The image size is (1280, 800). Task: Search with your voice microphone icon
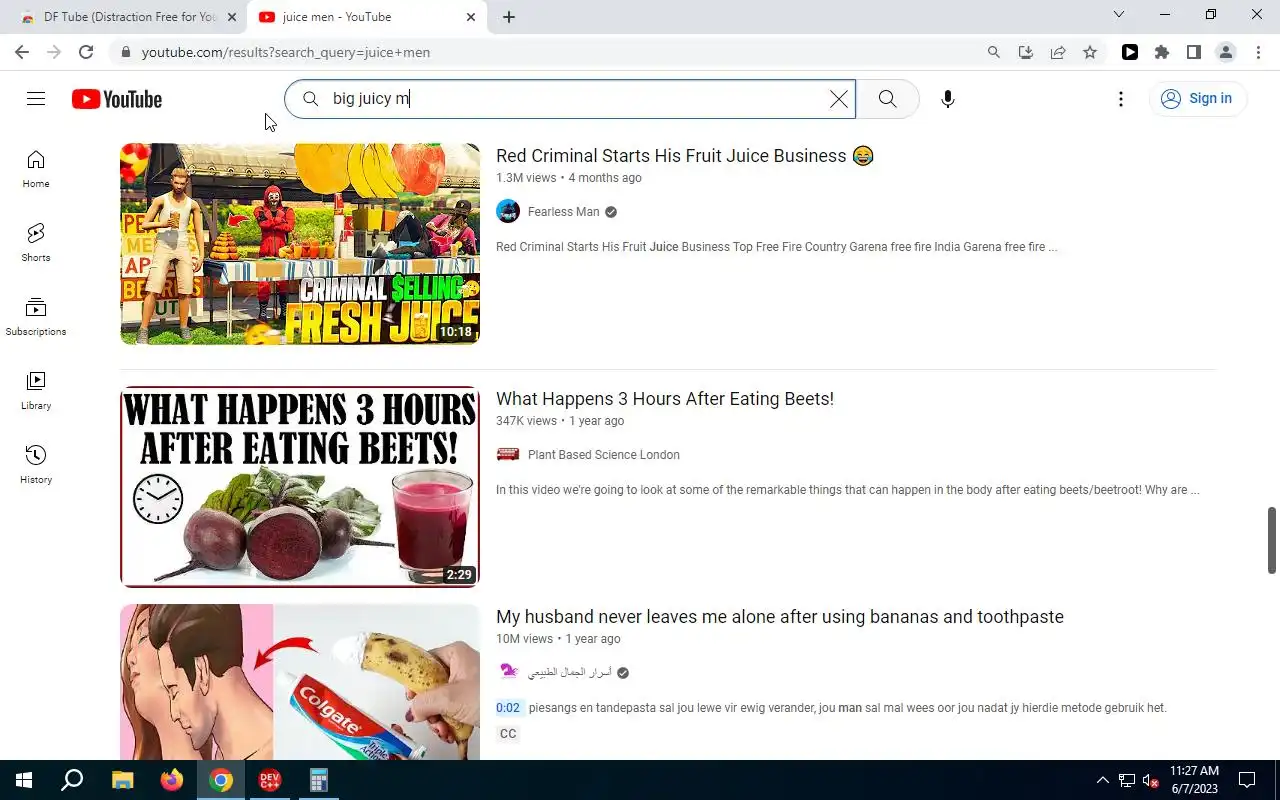(x=948, y=99)
